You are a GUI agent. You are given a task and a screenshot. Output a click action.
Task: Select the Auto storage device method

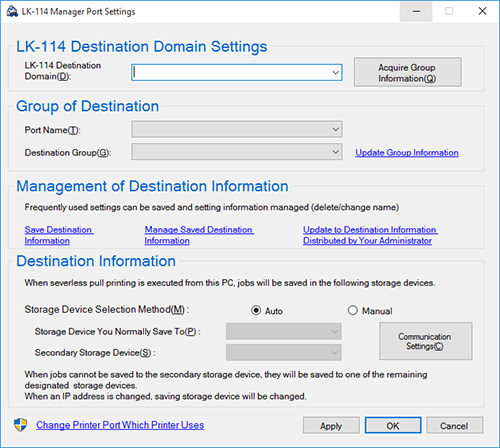[x=256, y=311]
